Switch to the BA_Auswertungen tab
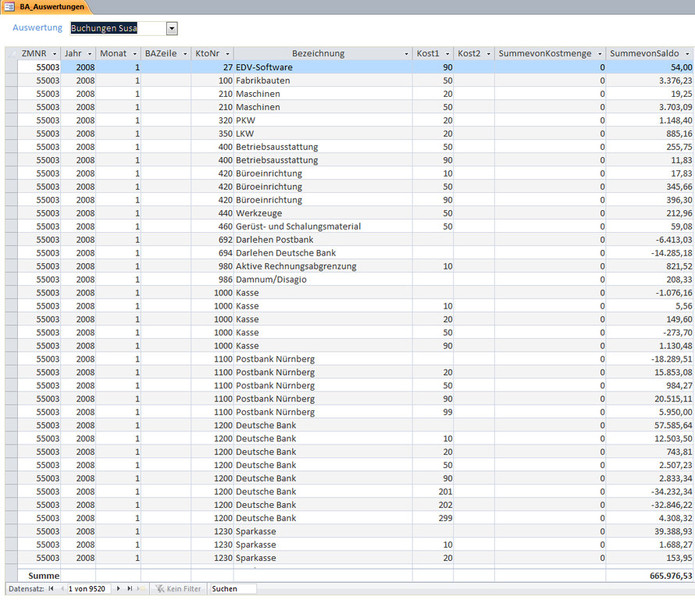Viewport: 695px width, 600px height. click(47, 7)
